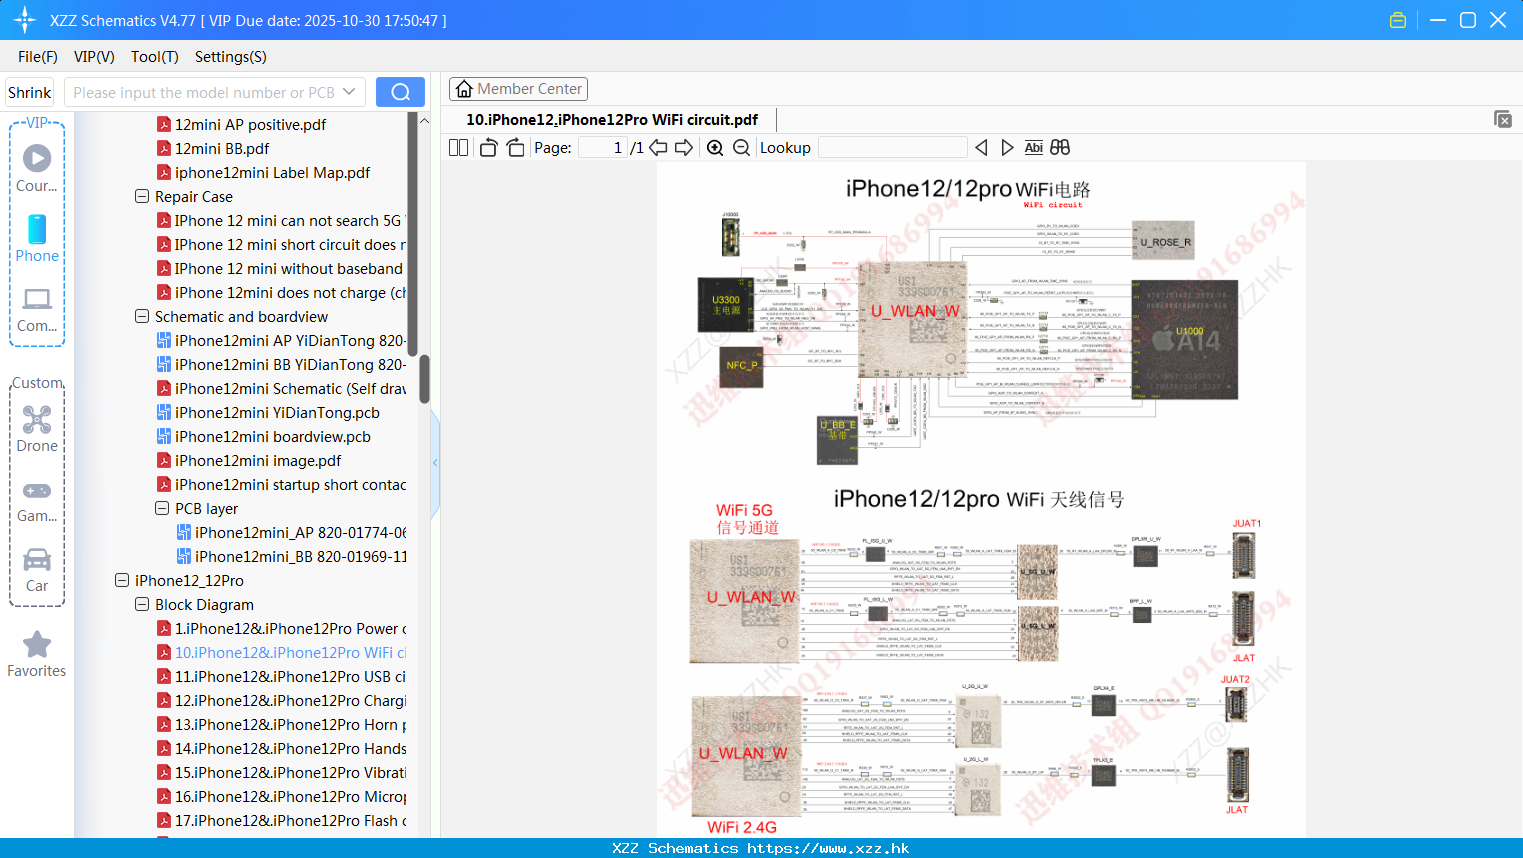Image resolution: width=1523 pixels, height=858 pixels.
Task: Rotate the page counterclockwise
Action: click(488, 148)
